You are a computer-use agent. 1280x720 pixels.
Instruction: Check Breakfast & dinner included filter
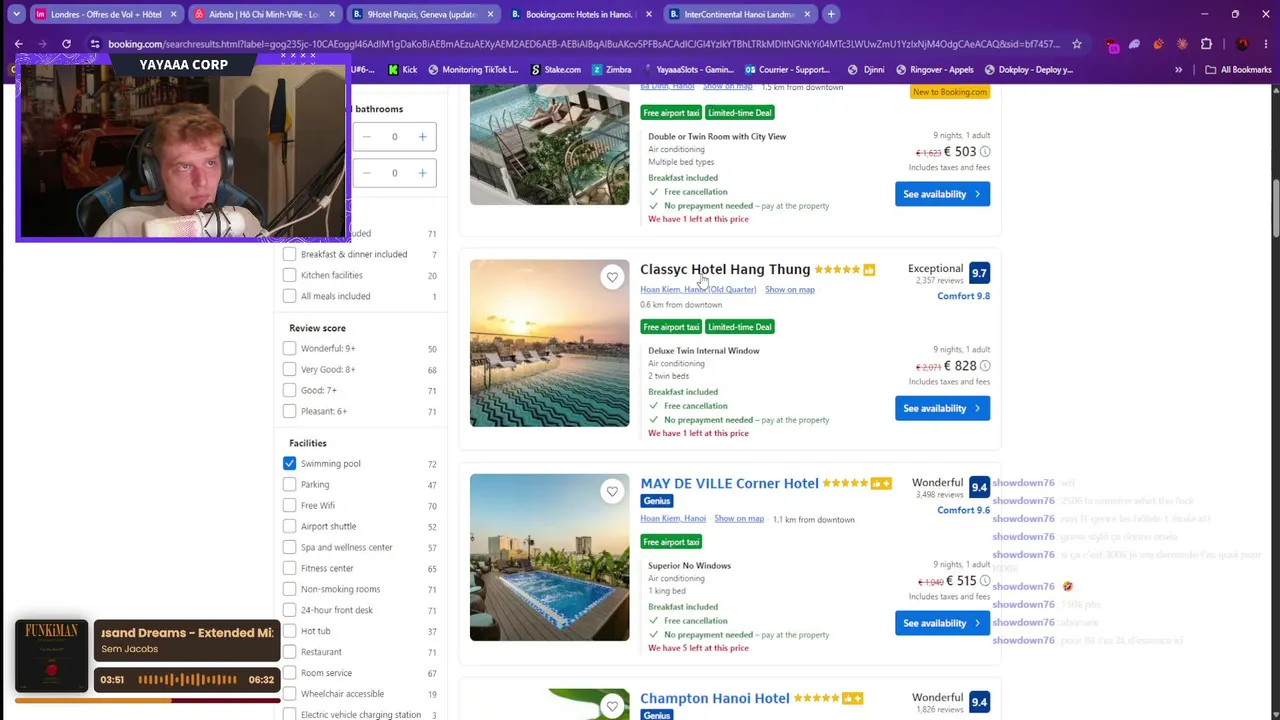tap(289, 254)
